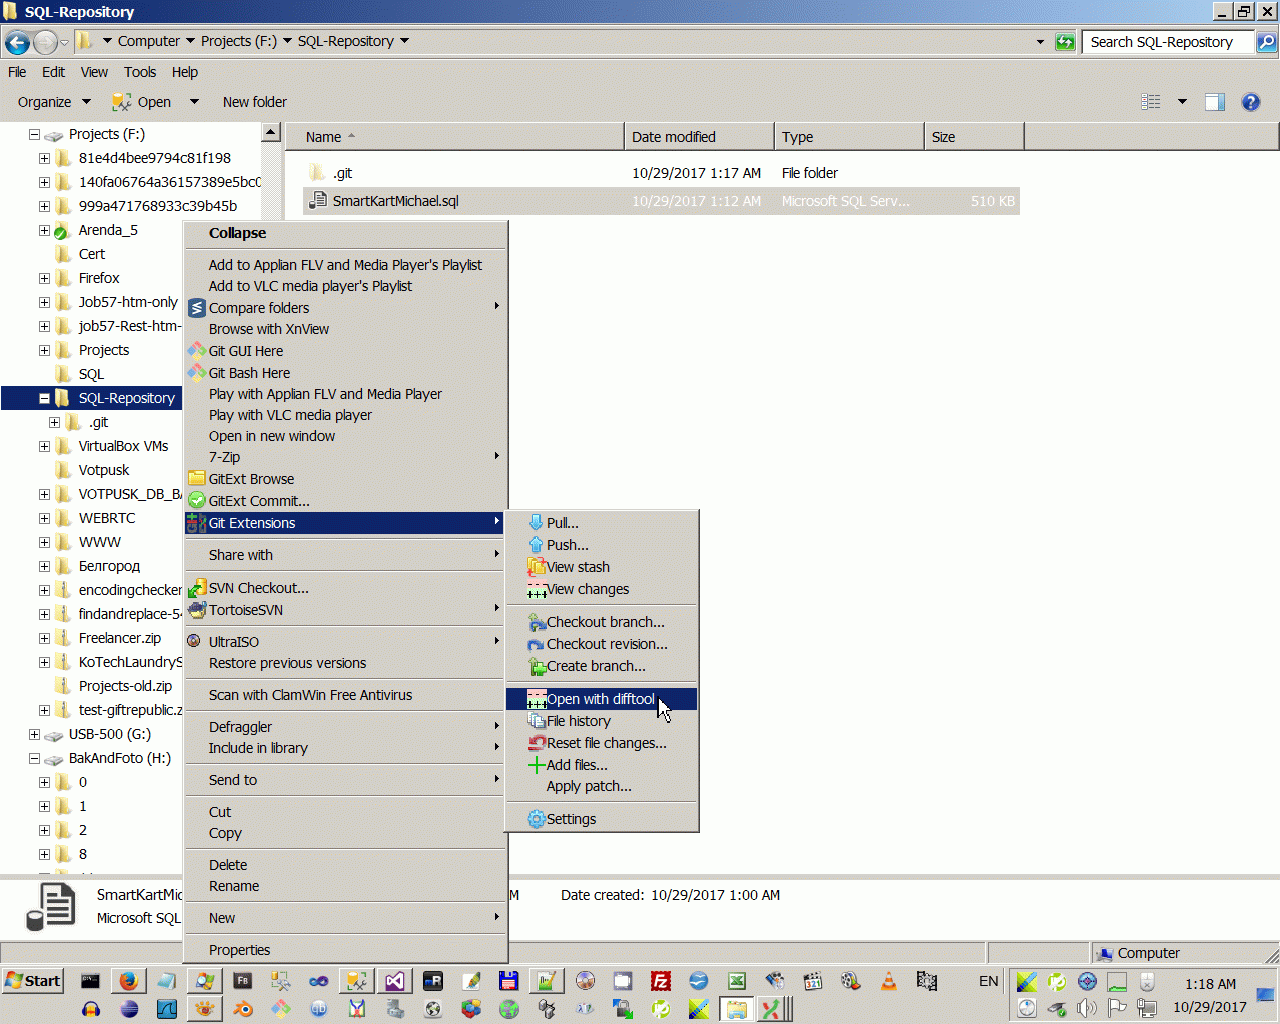Open FileZilla from the taskbar

(661, 981)
